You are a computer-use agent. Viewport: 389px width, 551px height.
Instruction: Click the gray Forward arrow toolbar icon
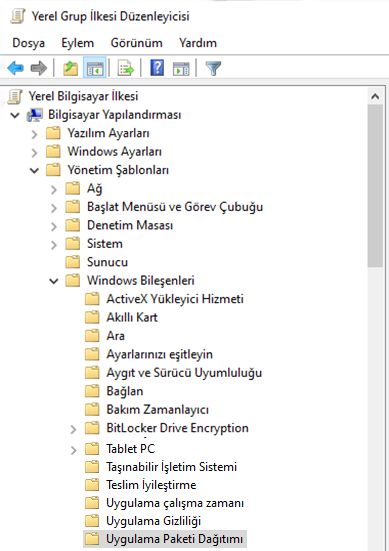pos(39,68)
